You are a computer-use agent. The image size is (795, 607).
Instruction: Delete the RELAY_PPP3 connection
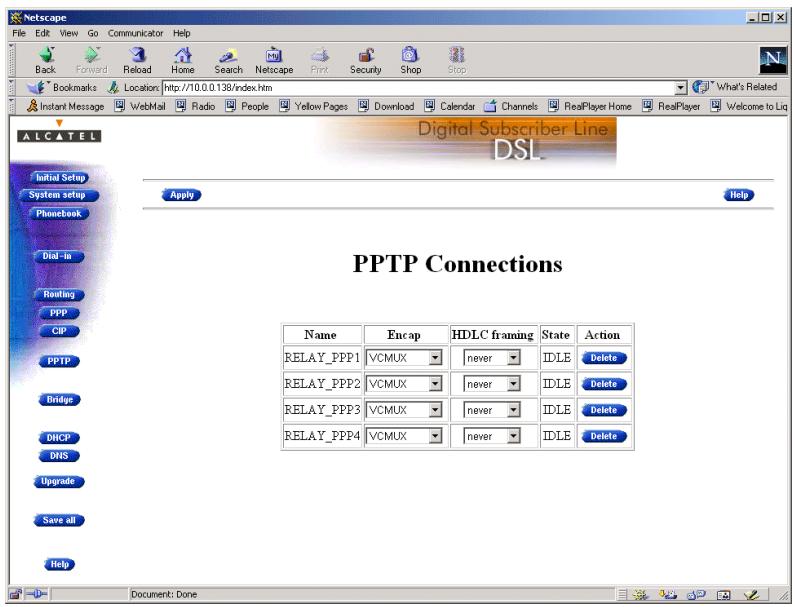[x=604, y=410]
